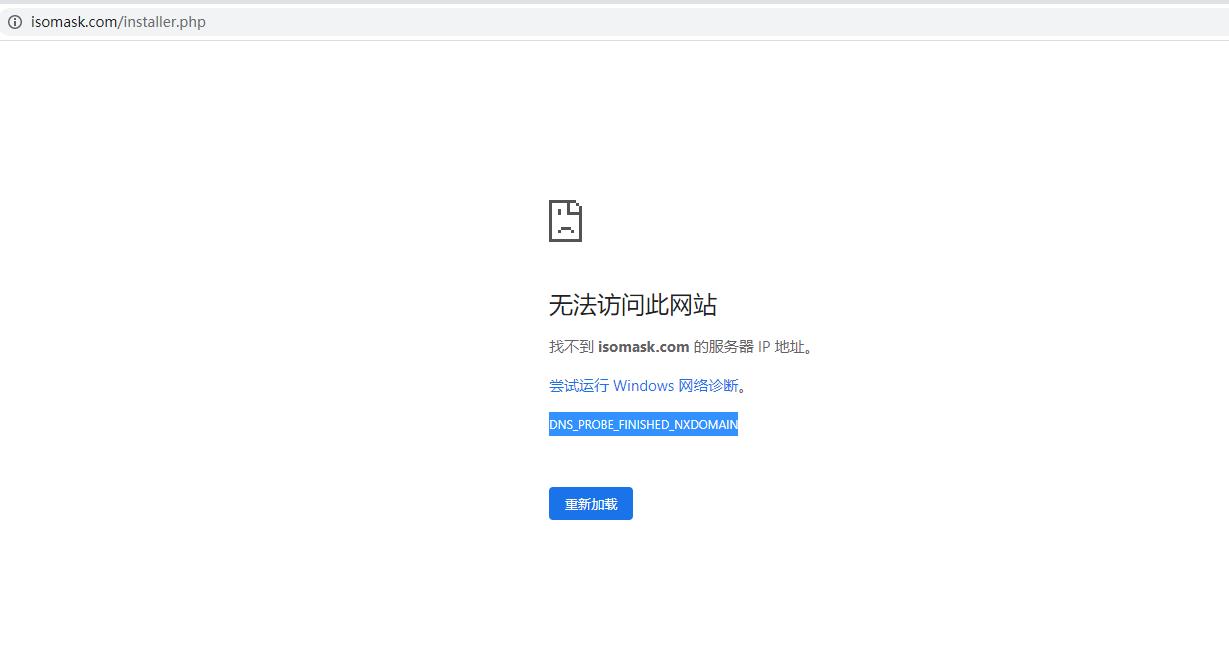Click the highlighted DNS_PROBE_FINISHED_NXDOMAIN error code
Screen dimensions: 1229x659
pyautogui.click(x=643, y=425)
